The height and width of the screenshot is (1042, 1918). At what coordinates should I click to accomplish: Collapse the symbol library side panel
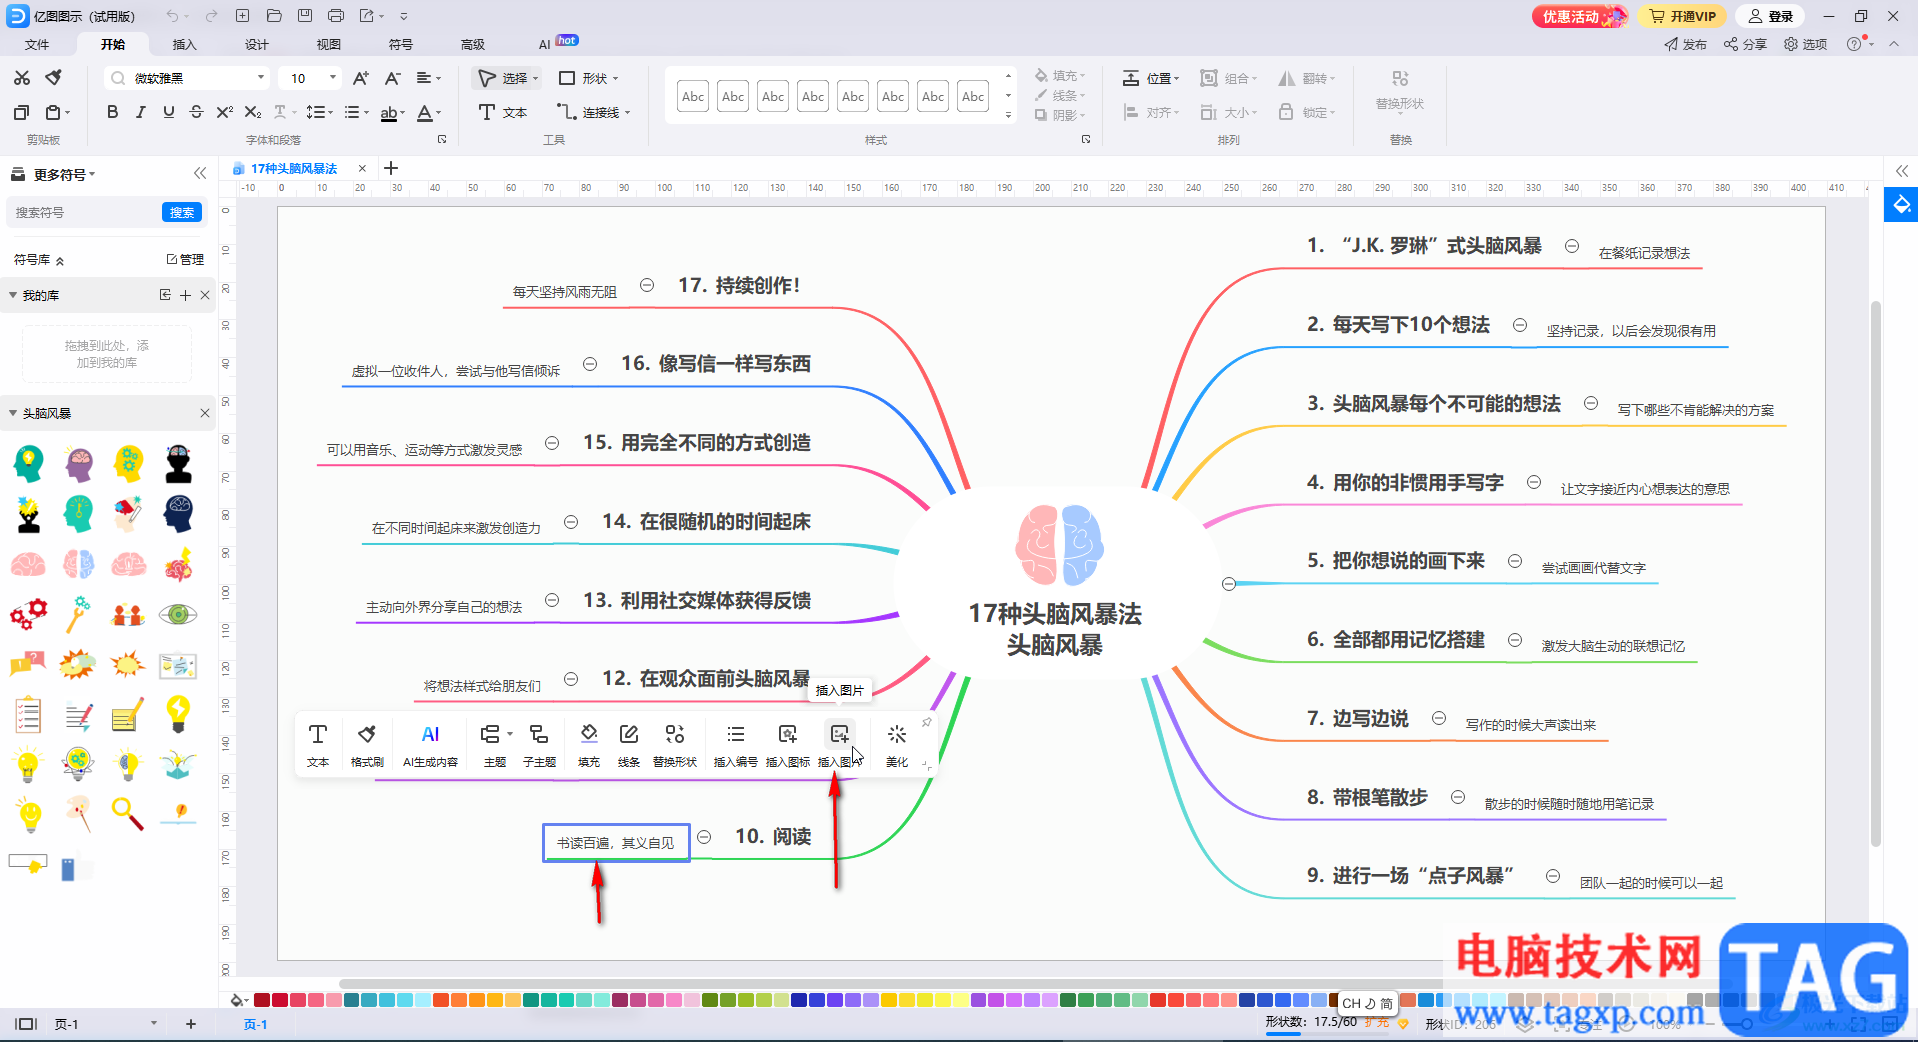click(200, 173)
